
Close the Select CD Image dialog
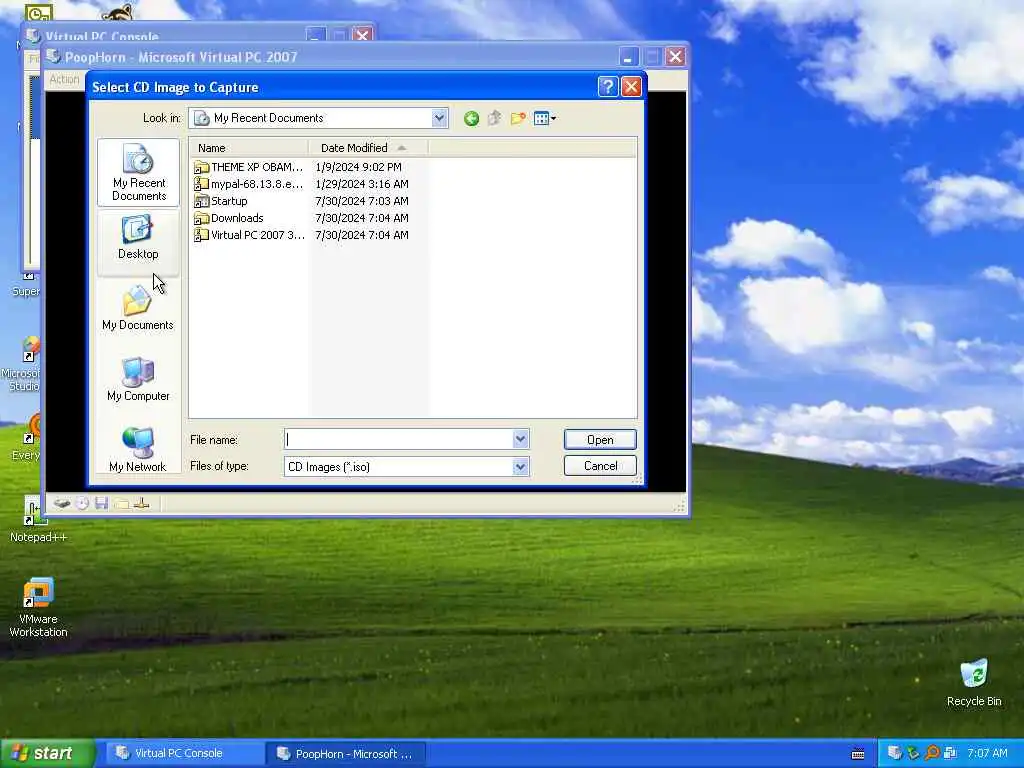click(631, 87)
